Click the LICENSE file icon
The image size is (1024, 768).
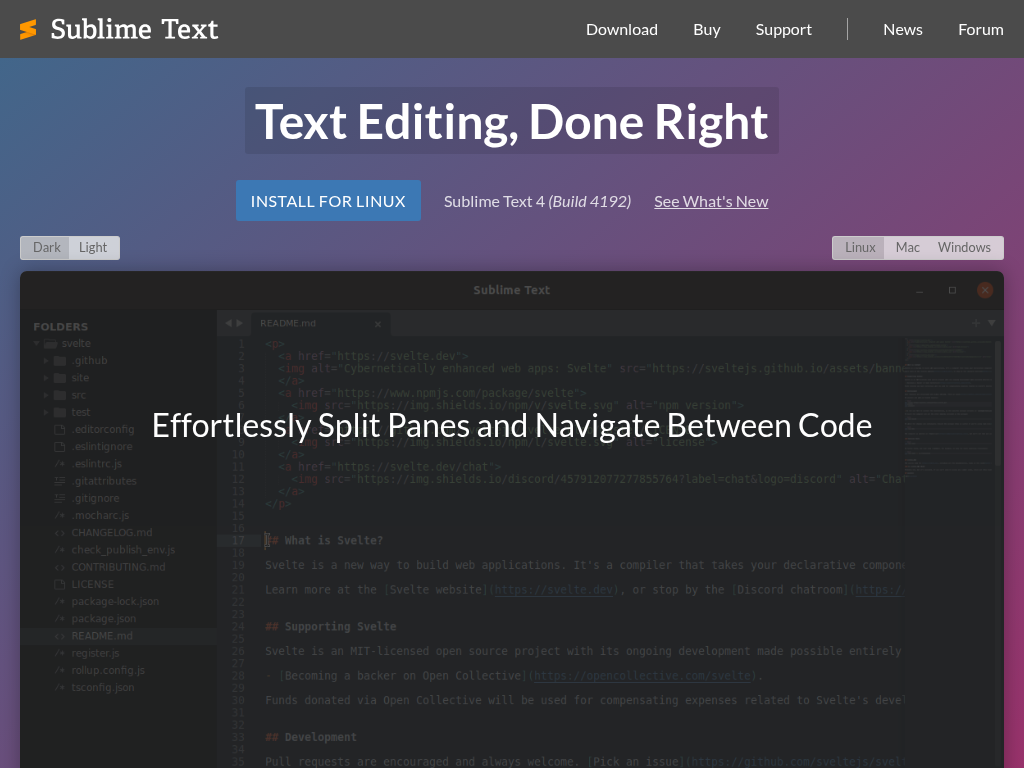(60, 584)
